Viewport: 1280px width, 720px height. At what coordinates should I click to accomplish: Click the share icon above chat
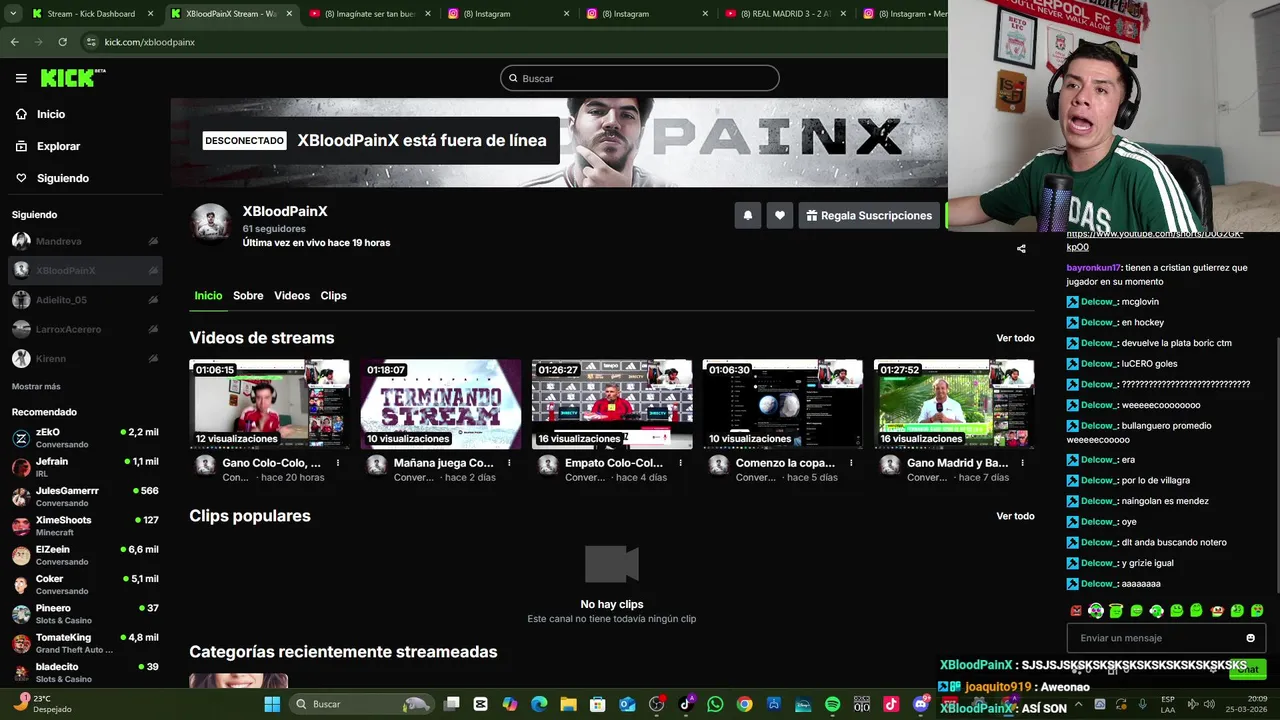tap(1021, 249)
